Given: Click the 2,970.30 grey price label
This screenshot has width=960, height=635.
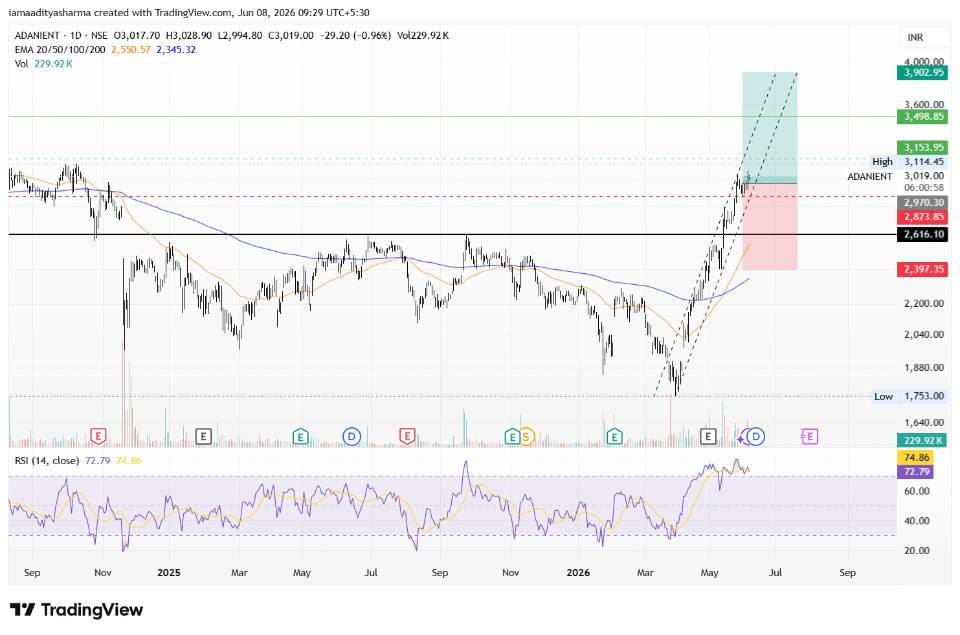Looking at the screenshot, I should (922, 203).
